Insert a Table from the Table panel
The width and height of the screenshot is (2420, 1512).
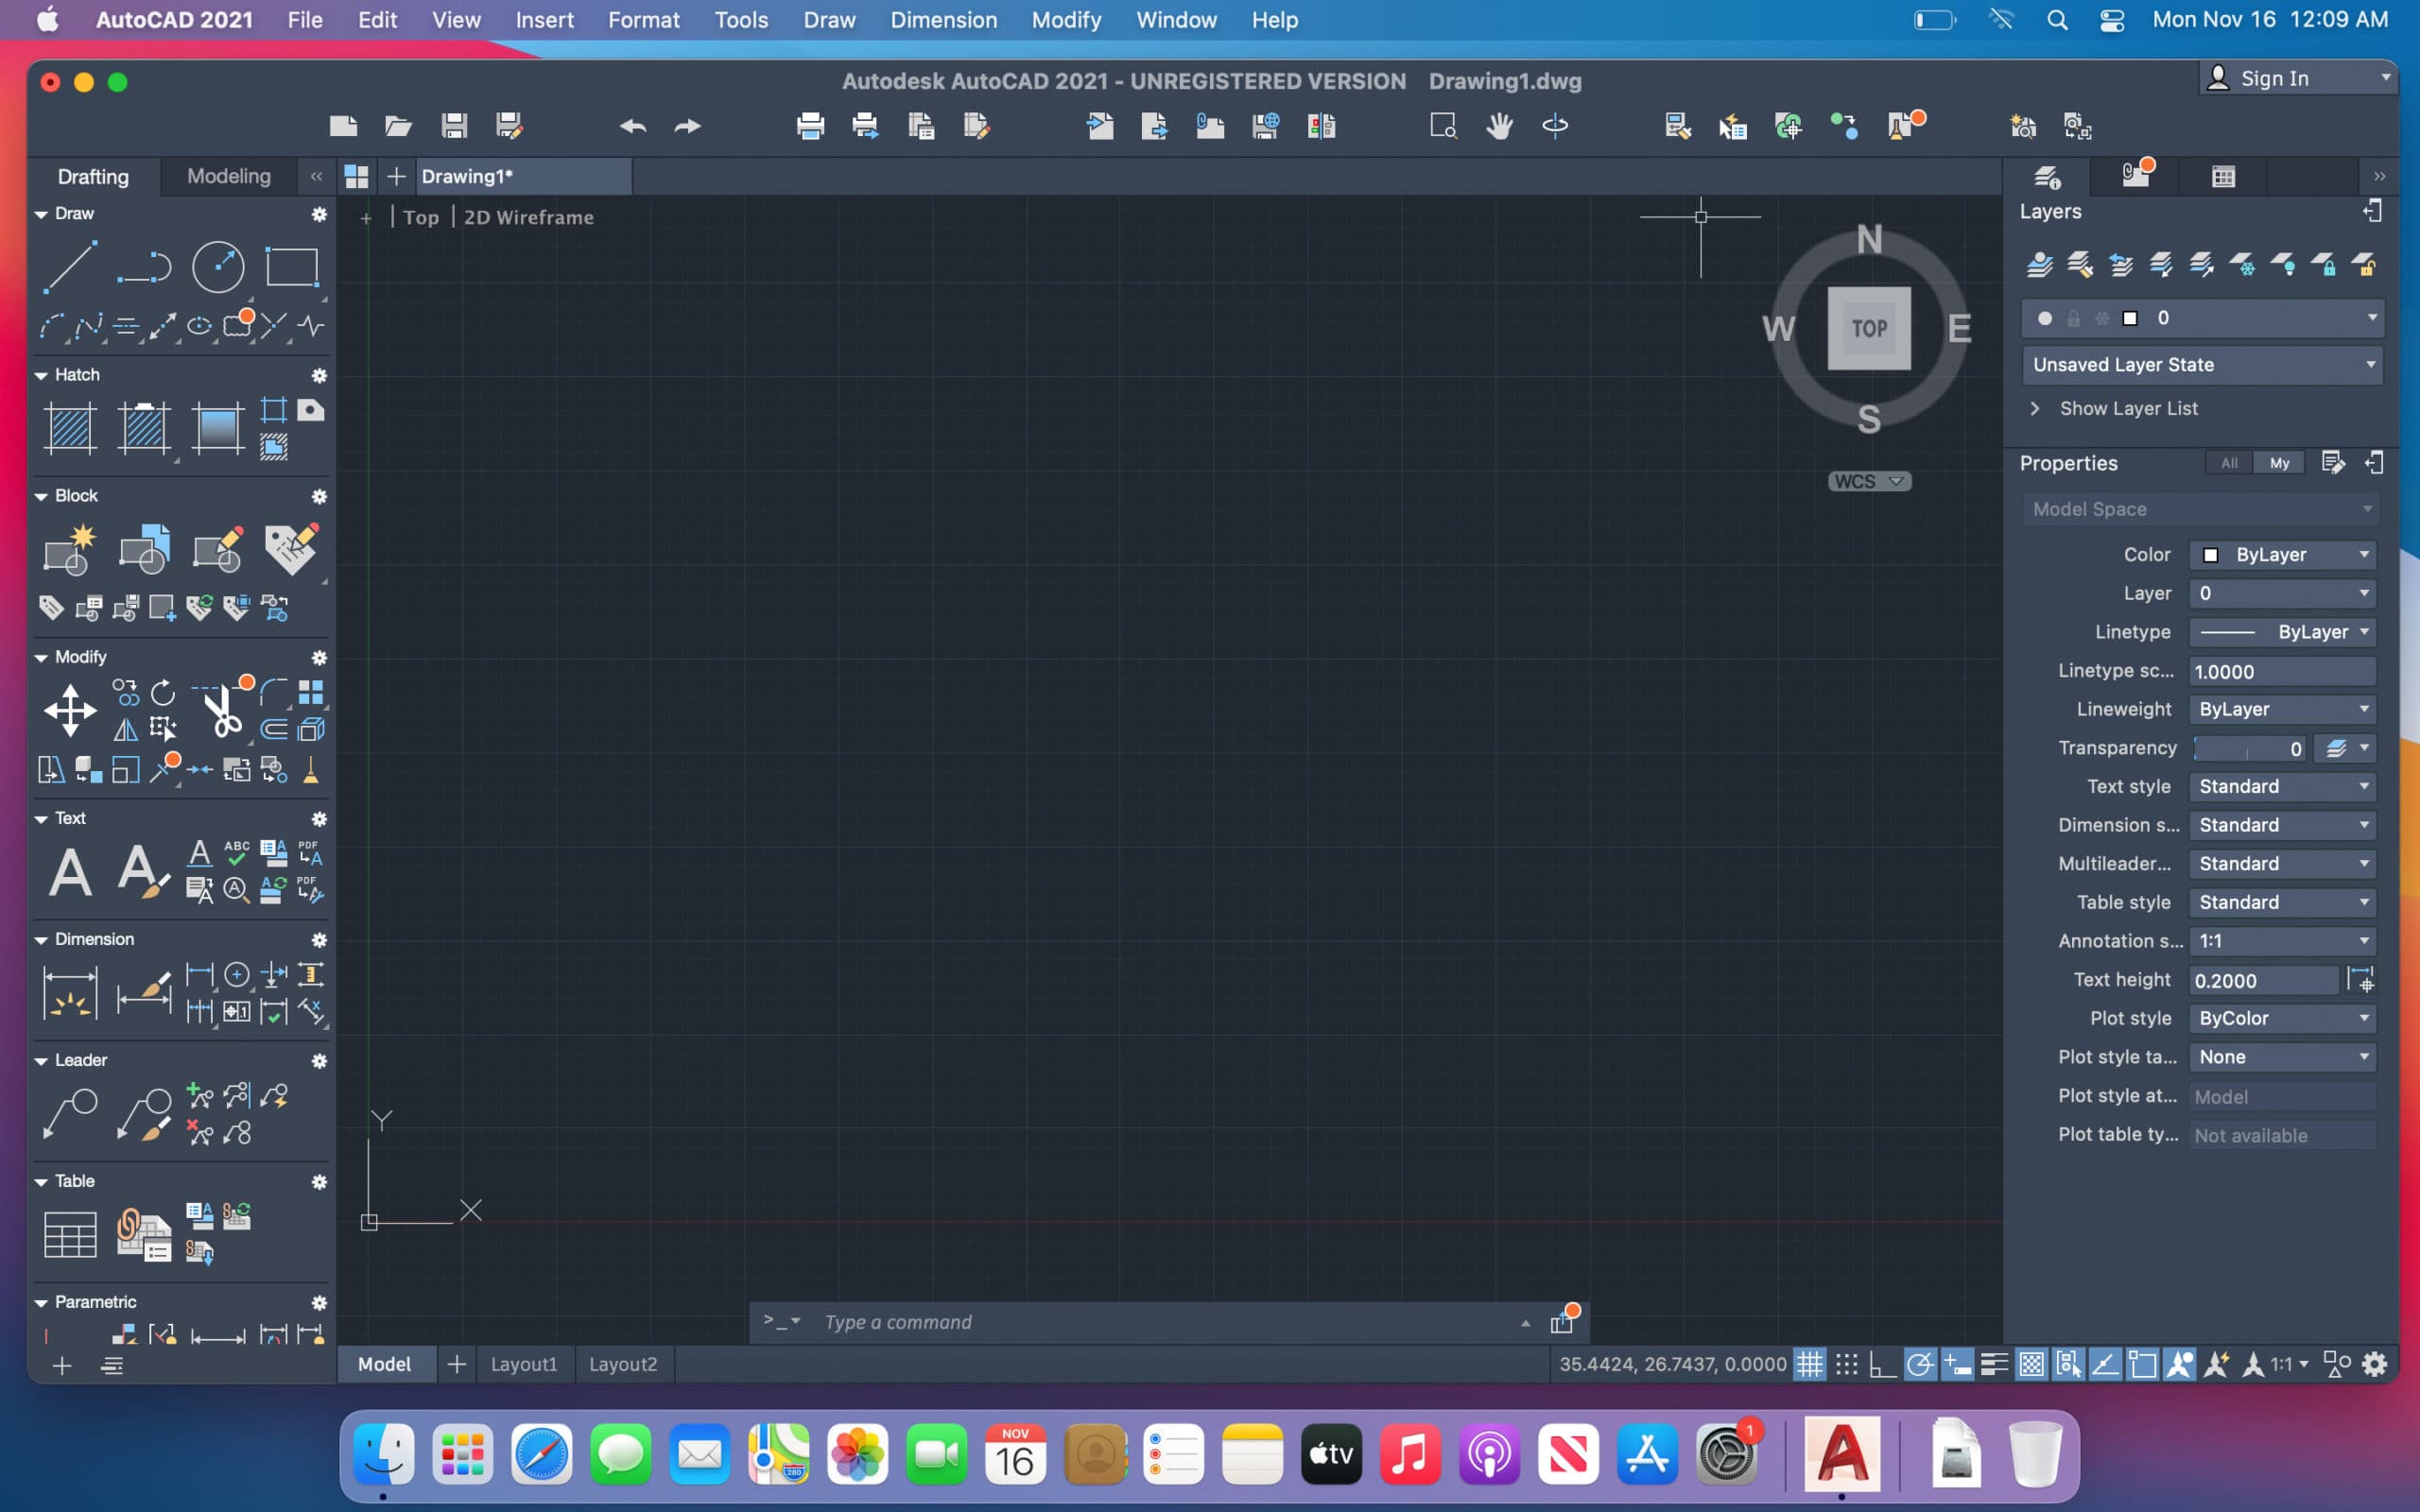68,1233
